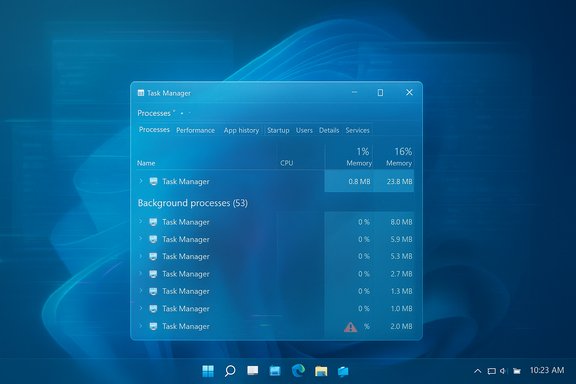Select the 2.7 MB memory value
576x384 pixels.
click(401, 274)
